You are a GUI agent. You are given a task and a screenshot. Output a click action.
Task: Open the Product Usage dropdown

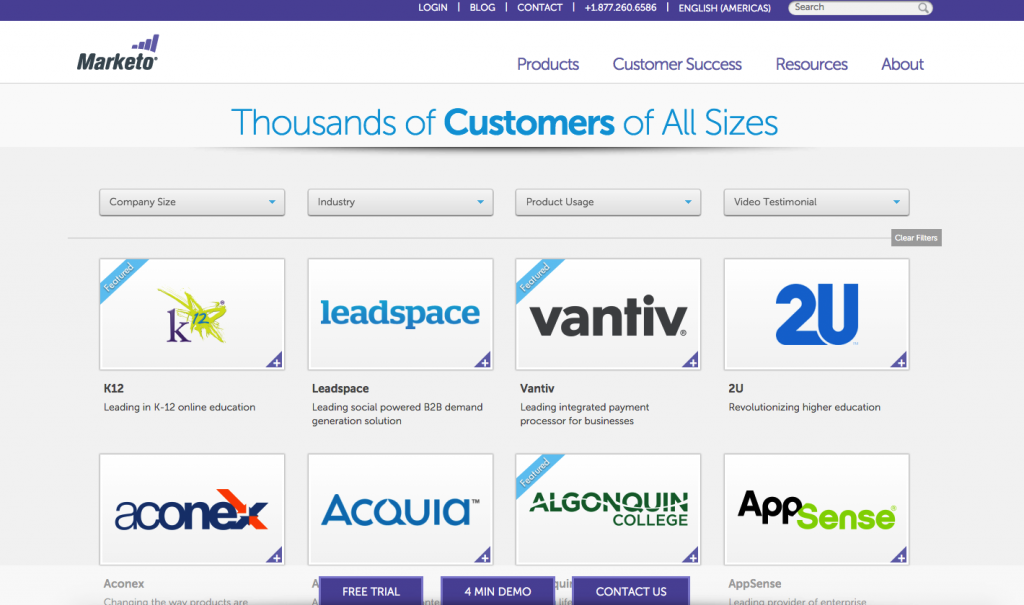click(x=608, y=202)
